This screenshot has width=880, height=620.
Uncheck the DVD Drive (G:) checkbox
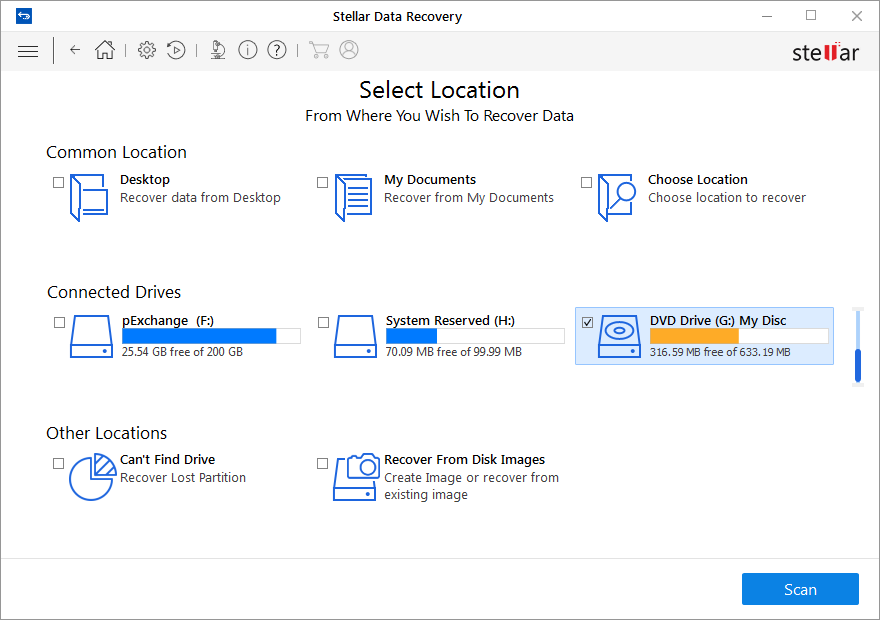[x=588, y=323]
